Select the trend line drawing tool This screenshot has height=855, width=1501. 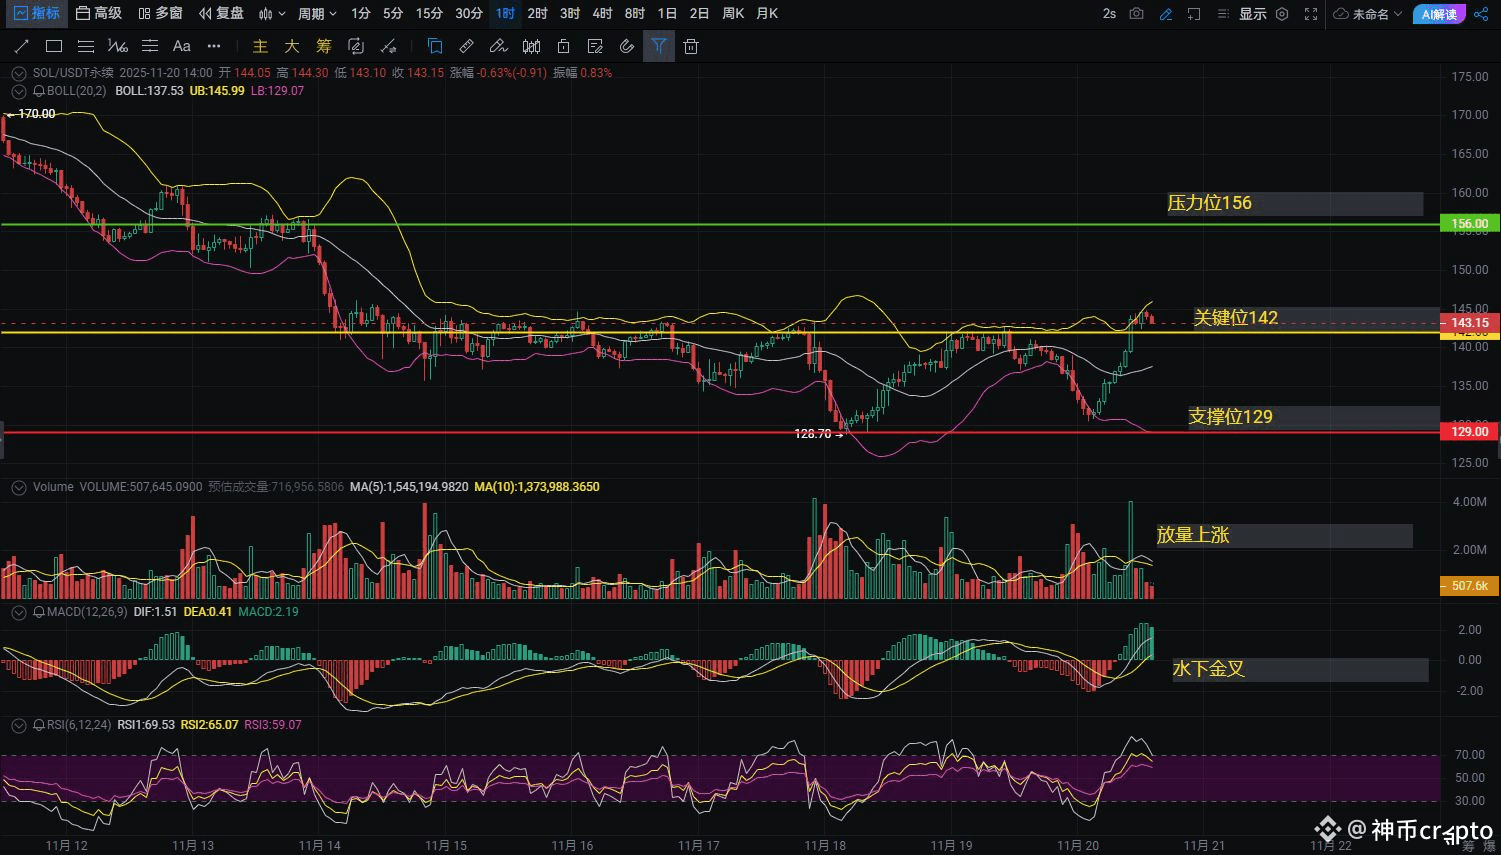tap(22, 46)
